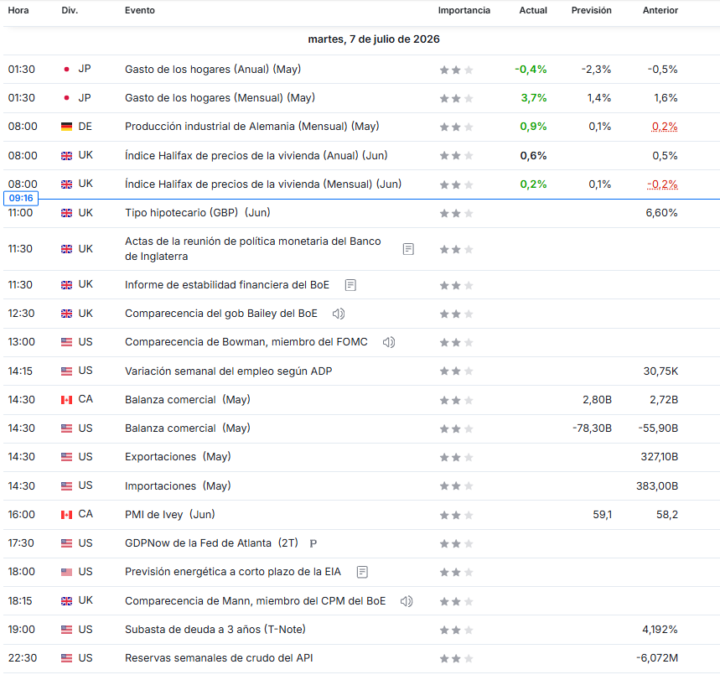Image resolution: width=720 pixels, height=680 pixels.
Task: Click report icon next to Informe de estabilidad financiera
Action: point(350,285)
